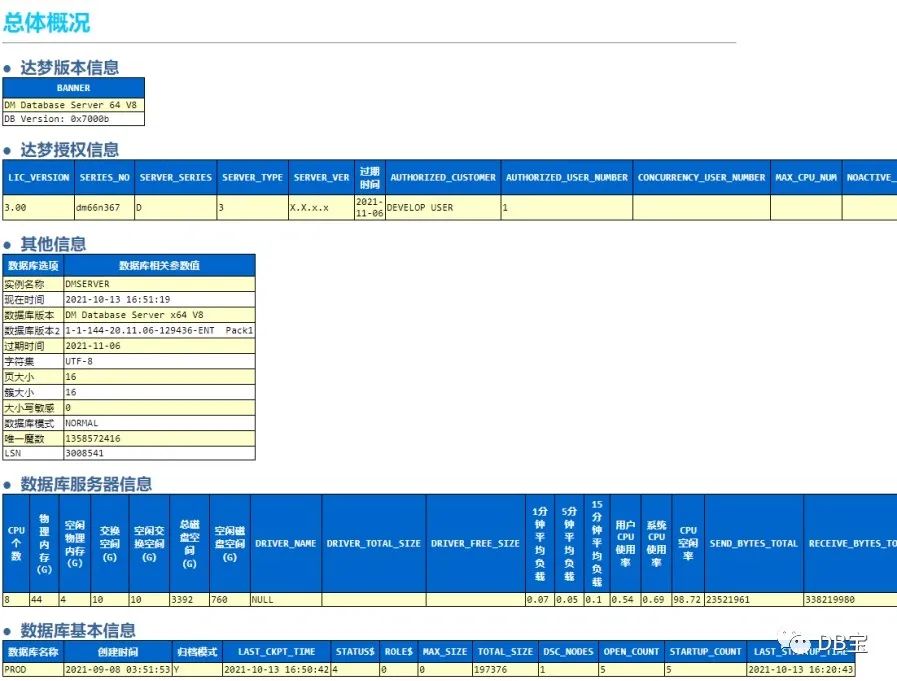The width and height of the screenshot is (897, 681).
Task: Select the 数据库基本信息 section heading
Action: click(x=78, y=631)
